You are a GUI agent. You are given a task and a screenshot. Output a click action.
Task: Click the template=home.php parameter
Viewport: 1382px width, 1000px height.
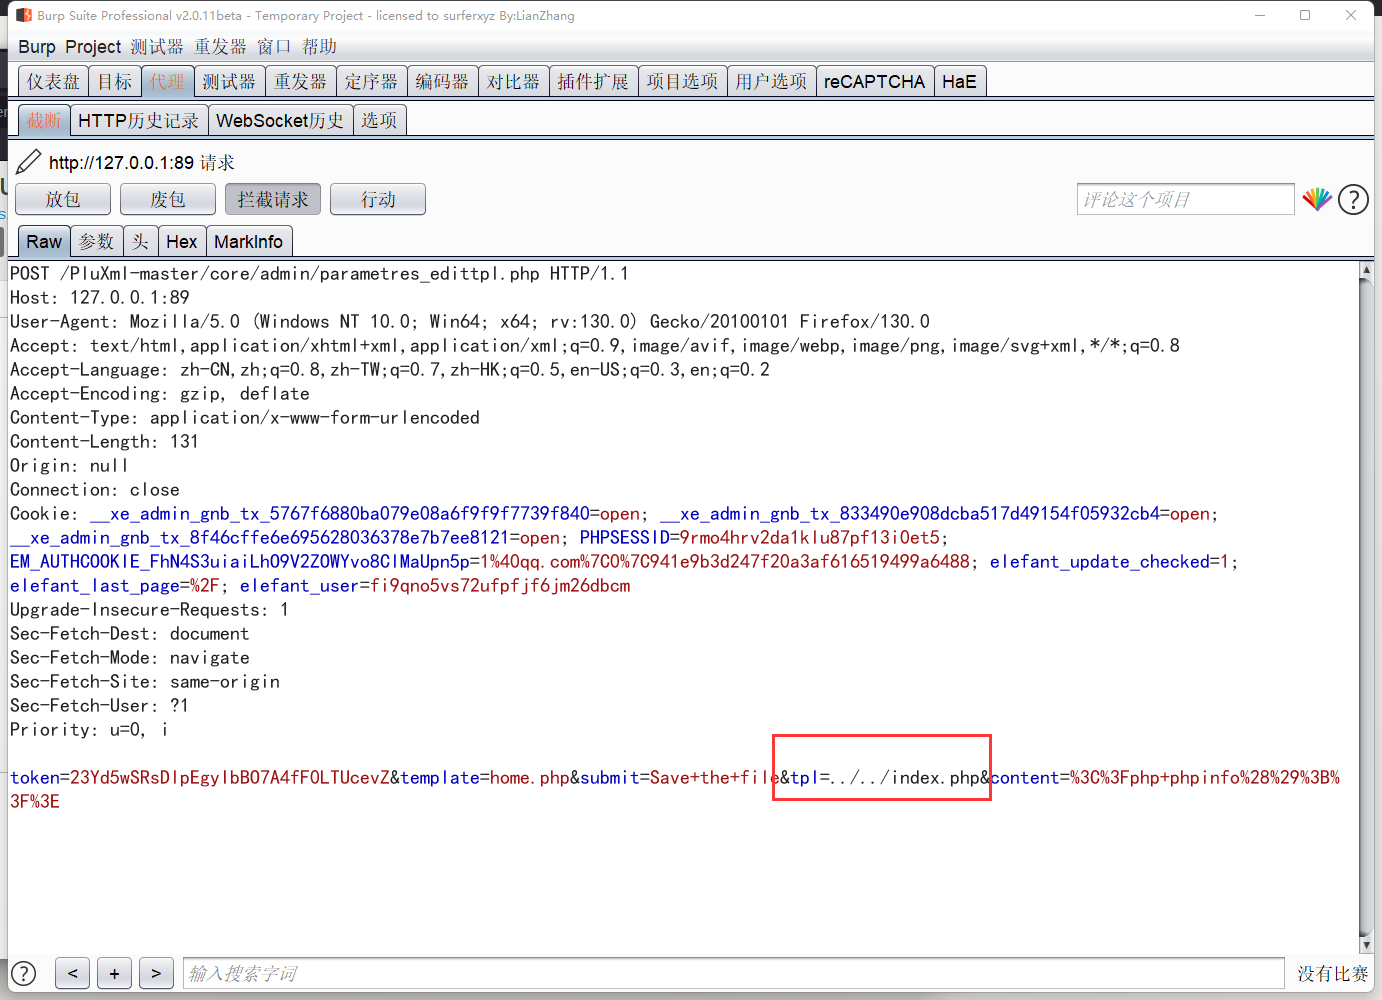[x=485, y=777]
